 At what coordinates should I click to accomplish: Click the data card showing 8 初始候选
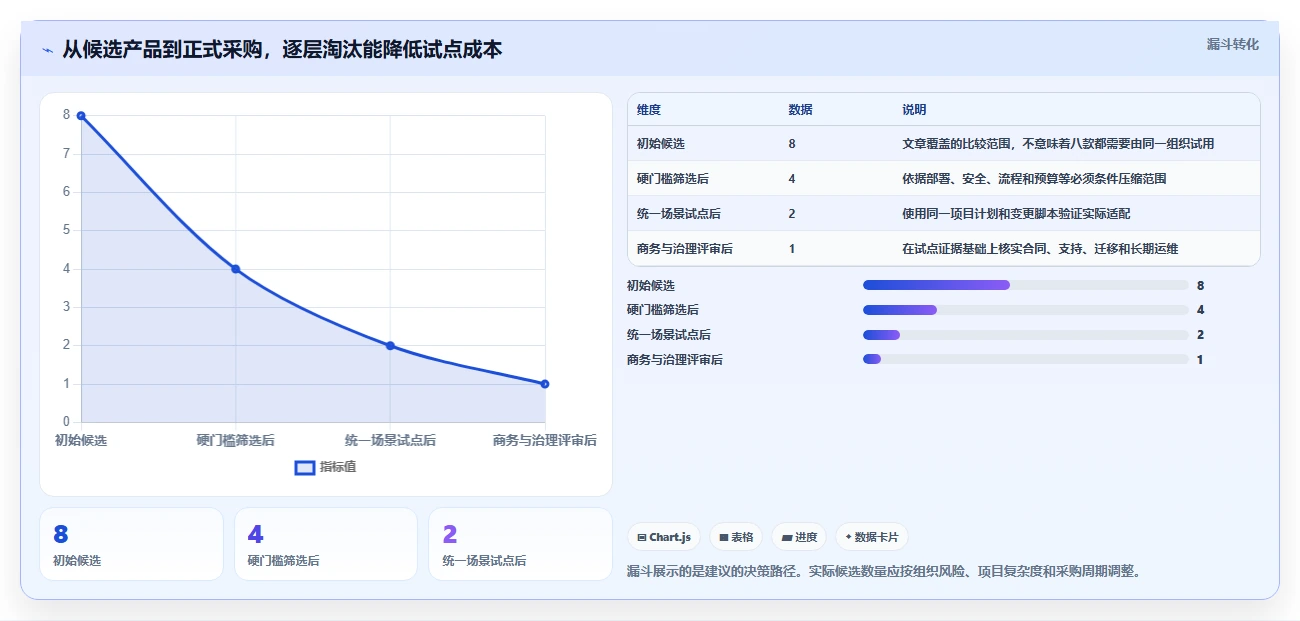pyautogui.click(x=131, y=544)
